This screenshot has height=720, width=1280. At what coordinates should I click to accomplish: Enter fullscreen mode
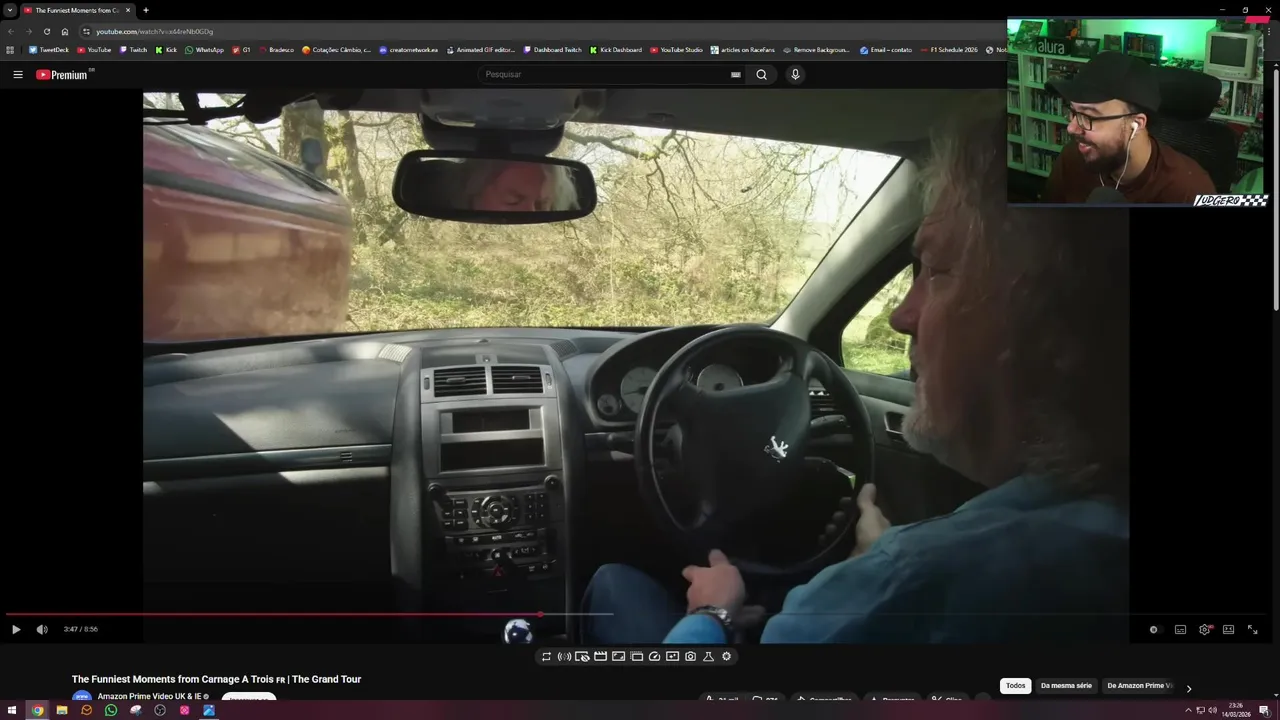[x=1252, y=630]
